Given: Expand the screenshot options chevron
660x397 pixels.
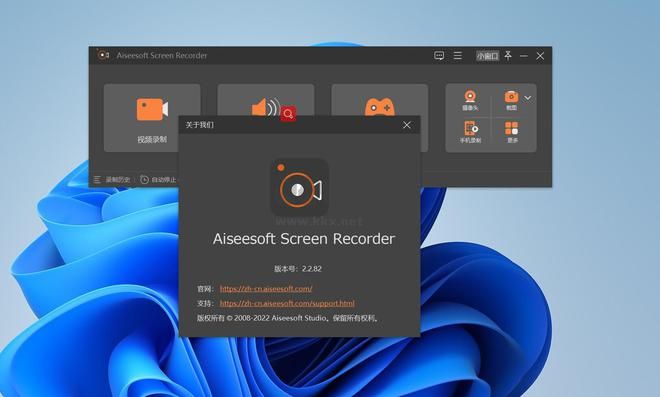Looking at the screenshot, I should pos(528,98).
